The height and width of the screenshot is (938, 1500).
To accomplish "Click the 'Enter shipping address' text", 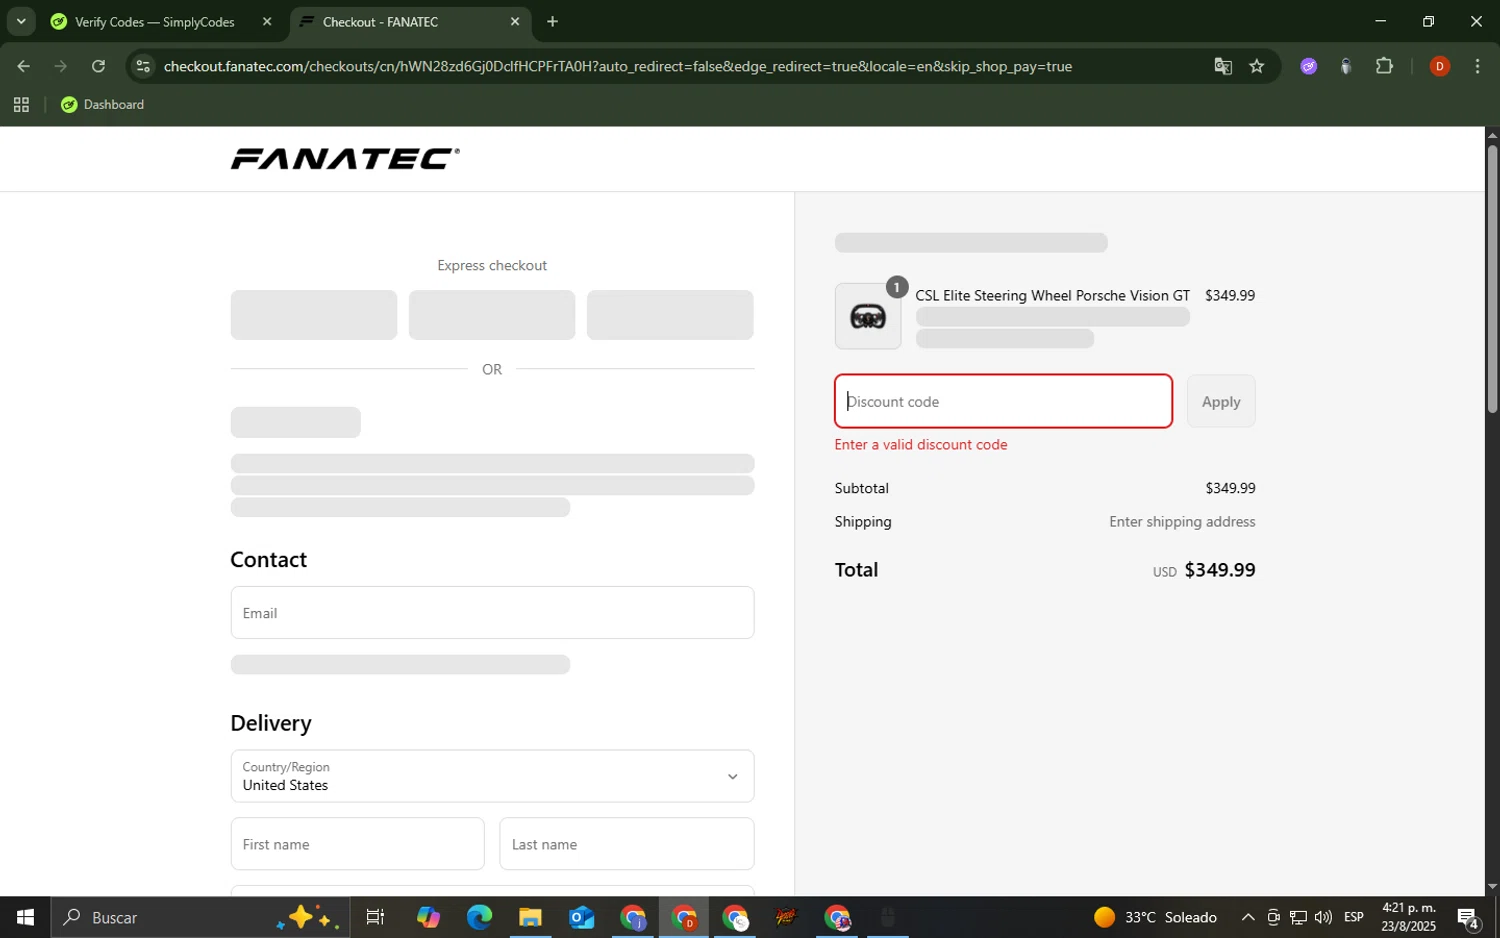I will pyautogui.click(x=1182, y=521).
